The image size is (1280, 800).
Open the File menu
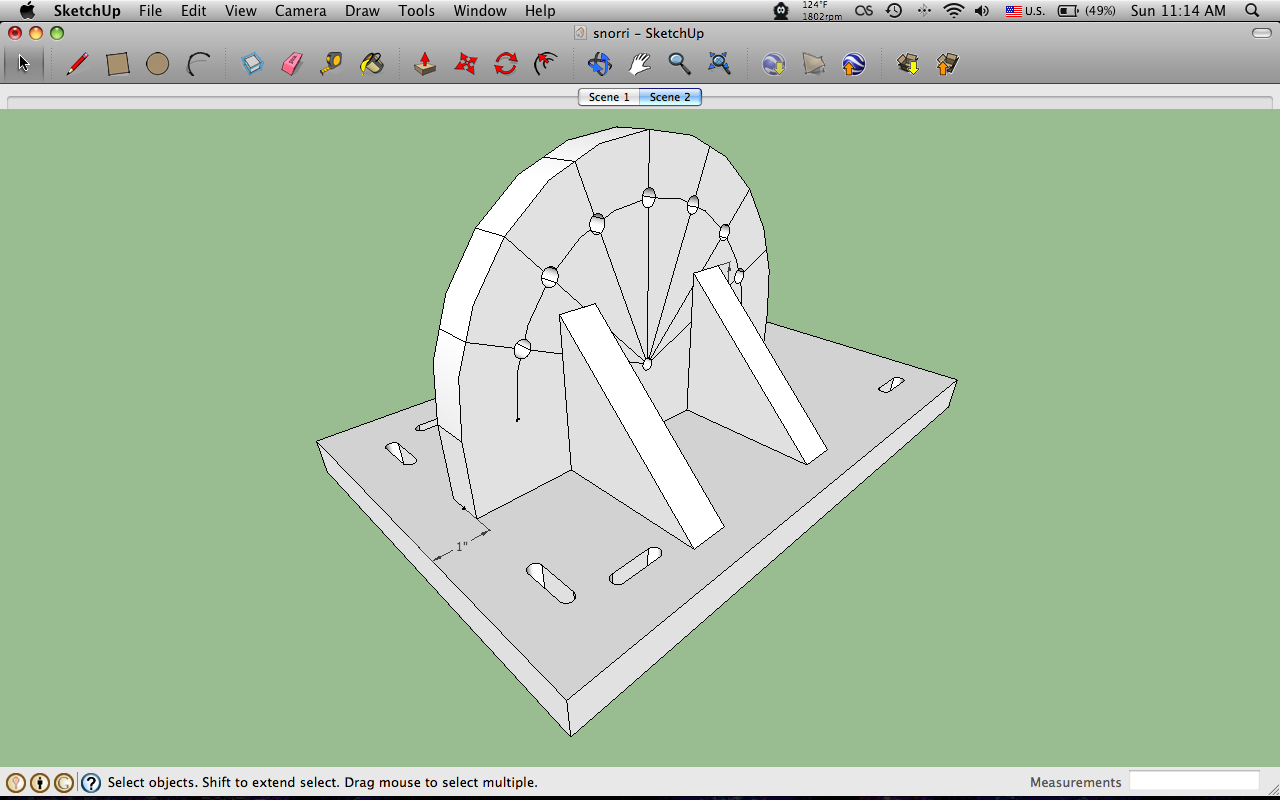point(151,11)
